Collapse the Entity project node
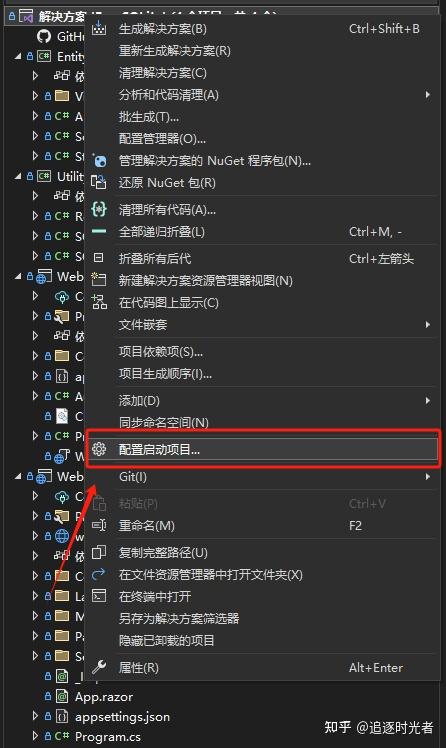The width and height of the screenshot is (446, 748). coord(18,56)
